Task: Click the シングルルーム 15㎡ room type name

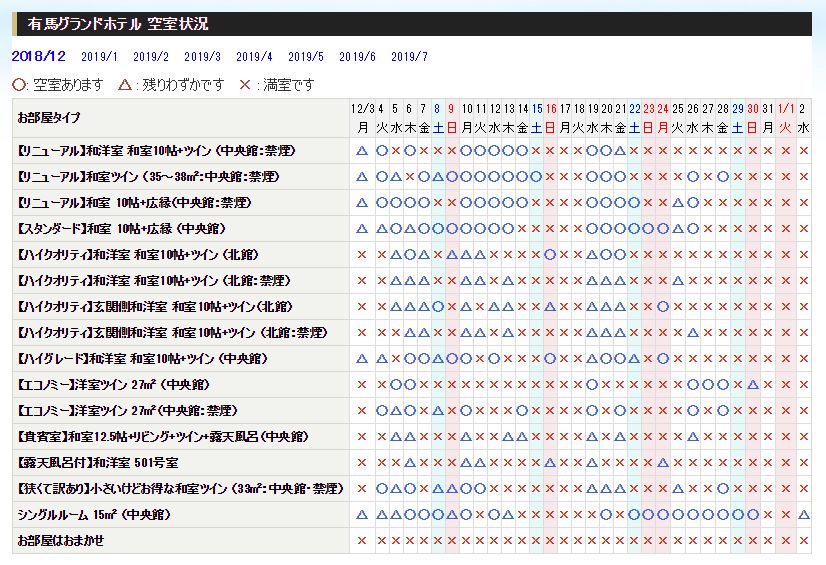Action: 94,514
